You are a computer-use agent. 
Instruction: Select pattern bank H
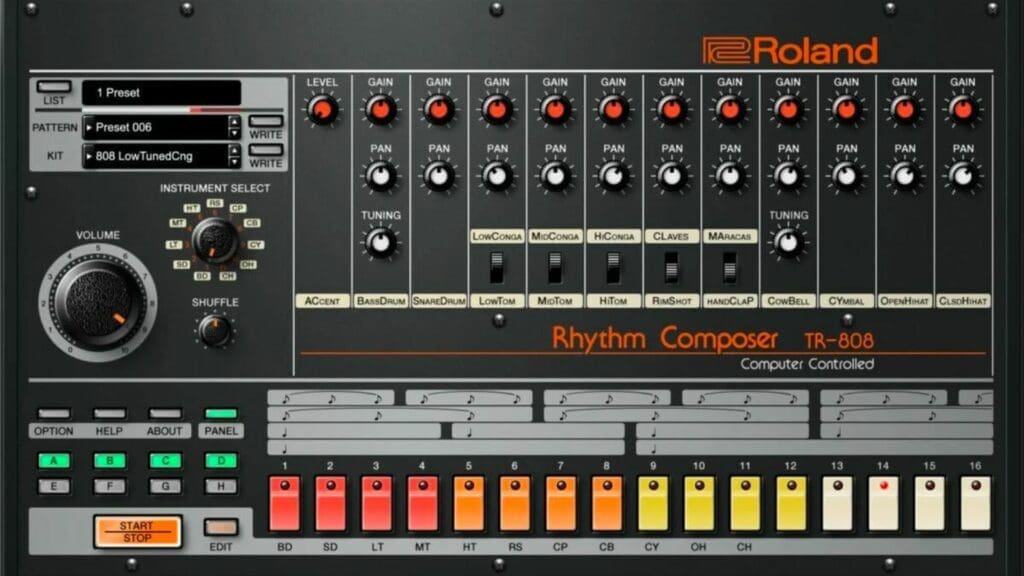pos(221,487)
